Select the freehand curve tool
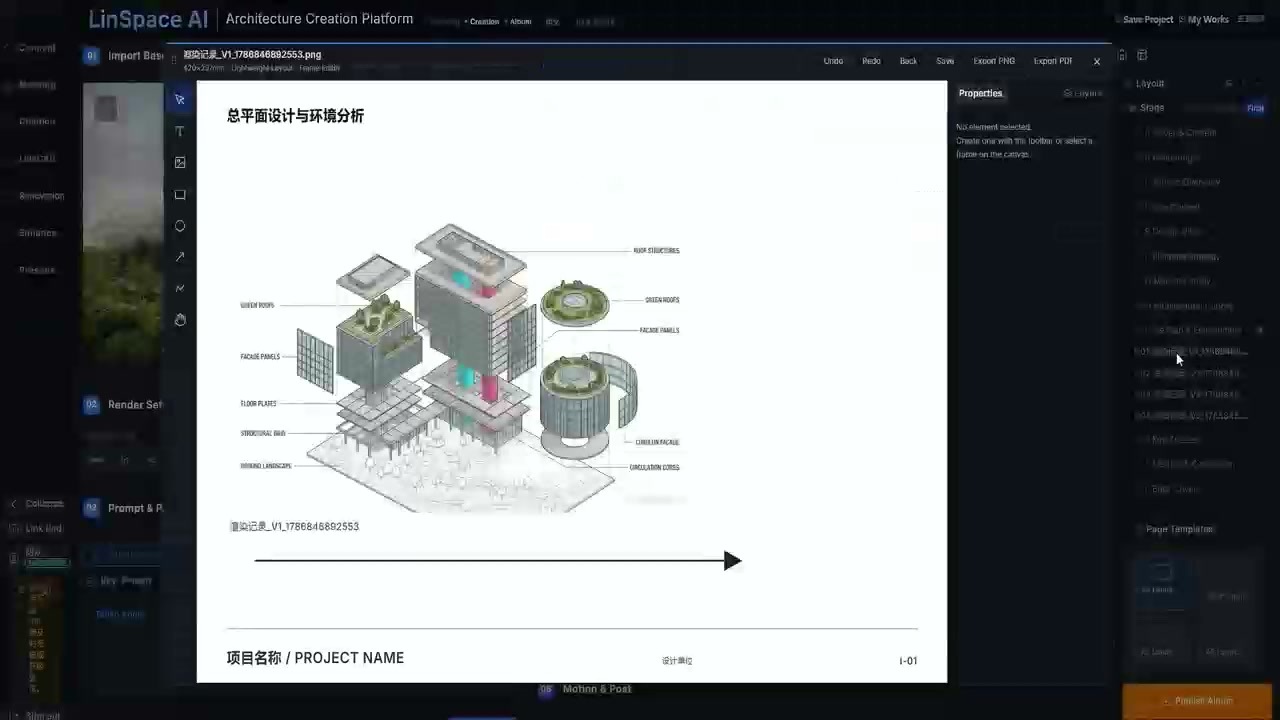This screenshot has width=1280, height=720. click(x=180, y=288)
